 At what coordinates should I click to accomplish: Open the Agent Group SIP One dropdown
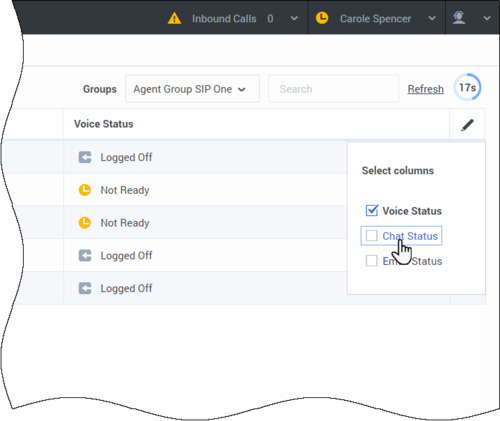192,89
